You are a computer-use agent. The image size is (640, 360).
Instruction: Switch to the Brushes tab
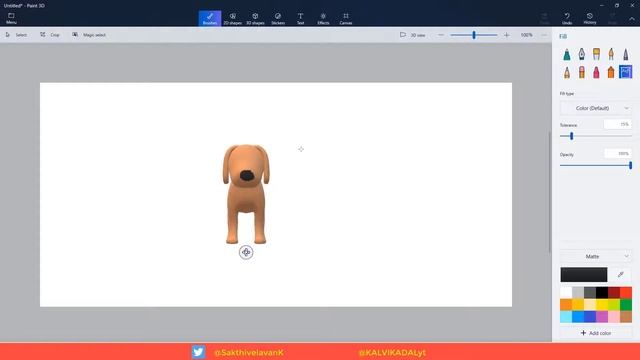point(210,18)
